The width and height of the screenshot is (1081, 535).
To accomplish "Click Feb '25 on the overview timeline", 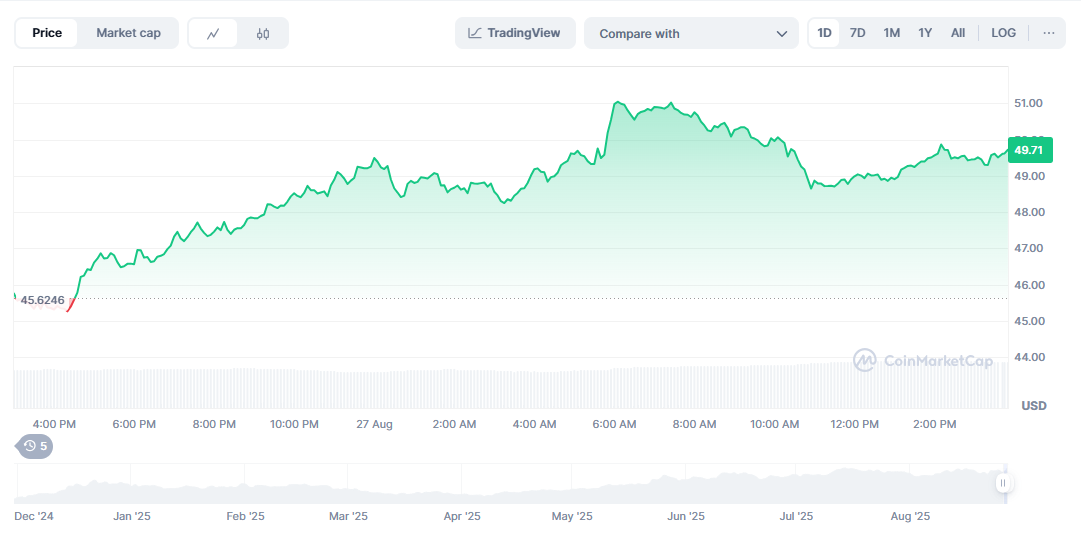I will coord(245,516).
